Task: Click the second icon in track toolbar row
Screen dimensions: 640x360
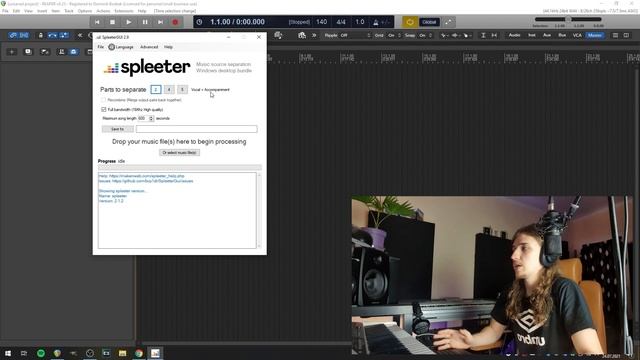Action: click(x=28, y=52)
